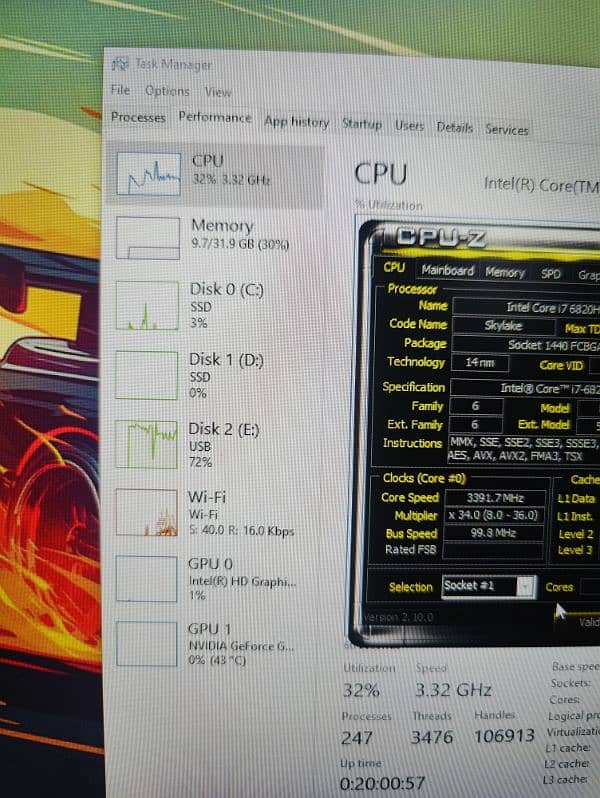The height and width of the screenshot is (798, 600).
Task: Expand the Socket #1 selection dropdown
Action: pos(489,586)
